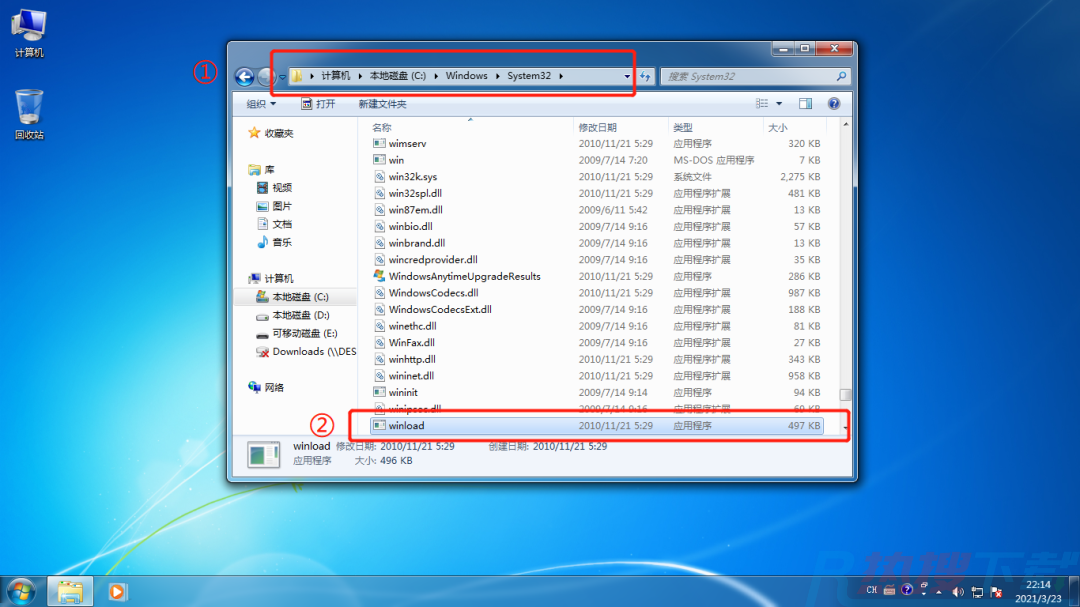Image resolution: width=1080 pixels, height=607 pixels.
Task: Click the vertical scrollbar thumb in the file list
Action: pyautogui.click(x=845, y=395)
